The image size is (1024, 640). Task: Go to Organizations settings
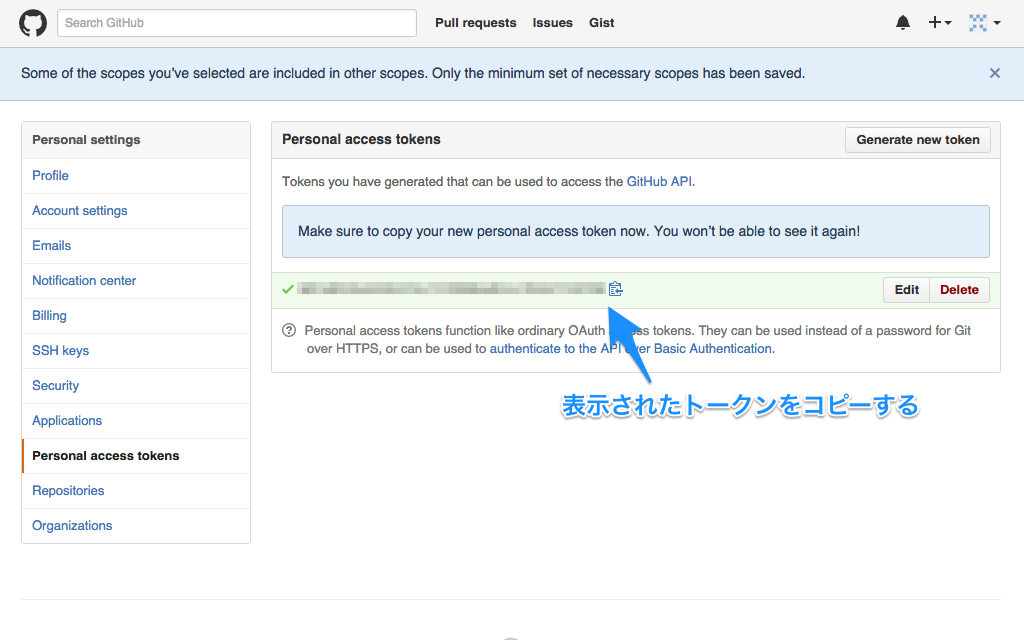click(72, 526)
